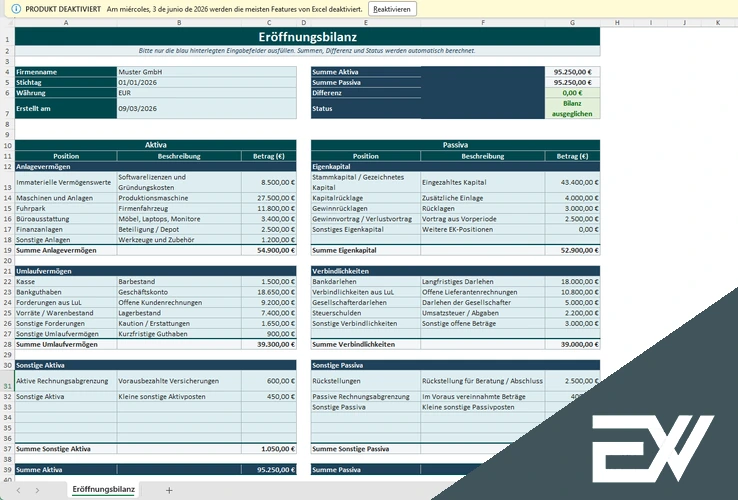Select the EUR currency cell

207,93
